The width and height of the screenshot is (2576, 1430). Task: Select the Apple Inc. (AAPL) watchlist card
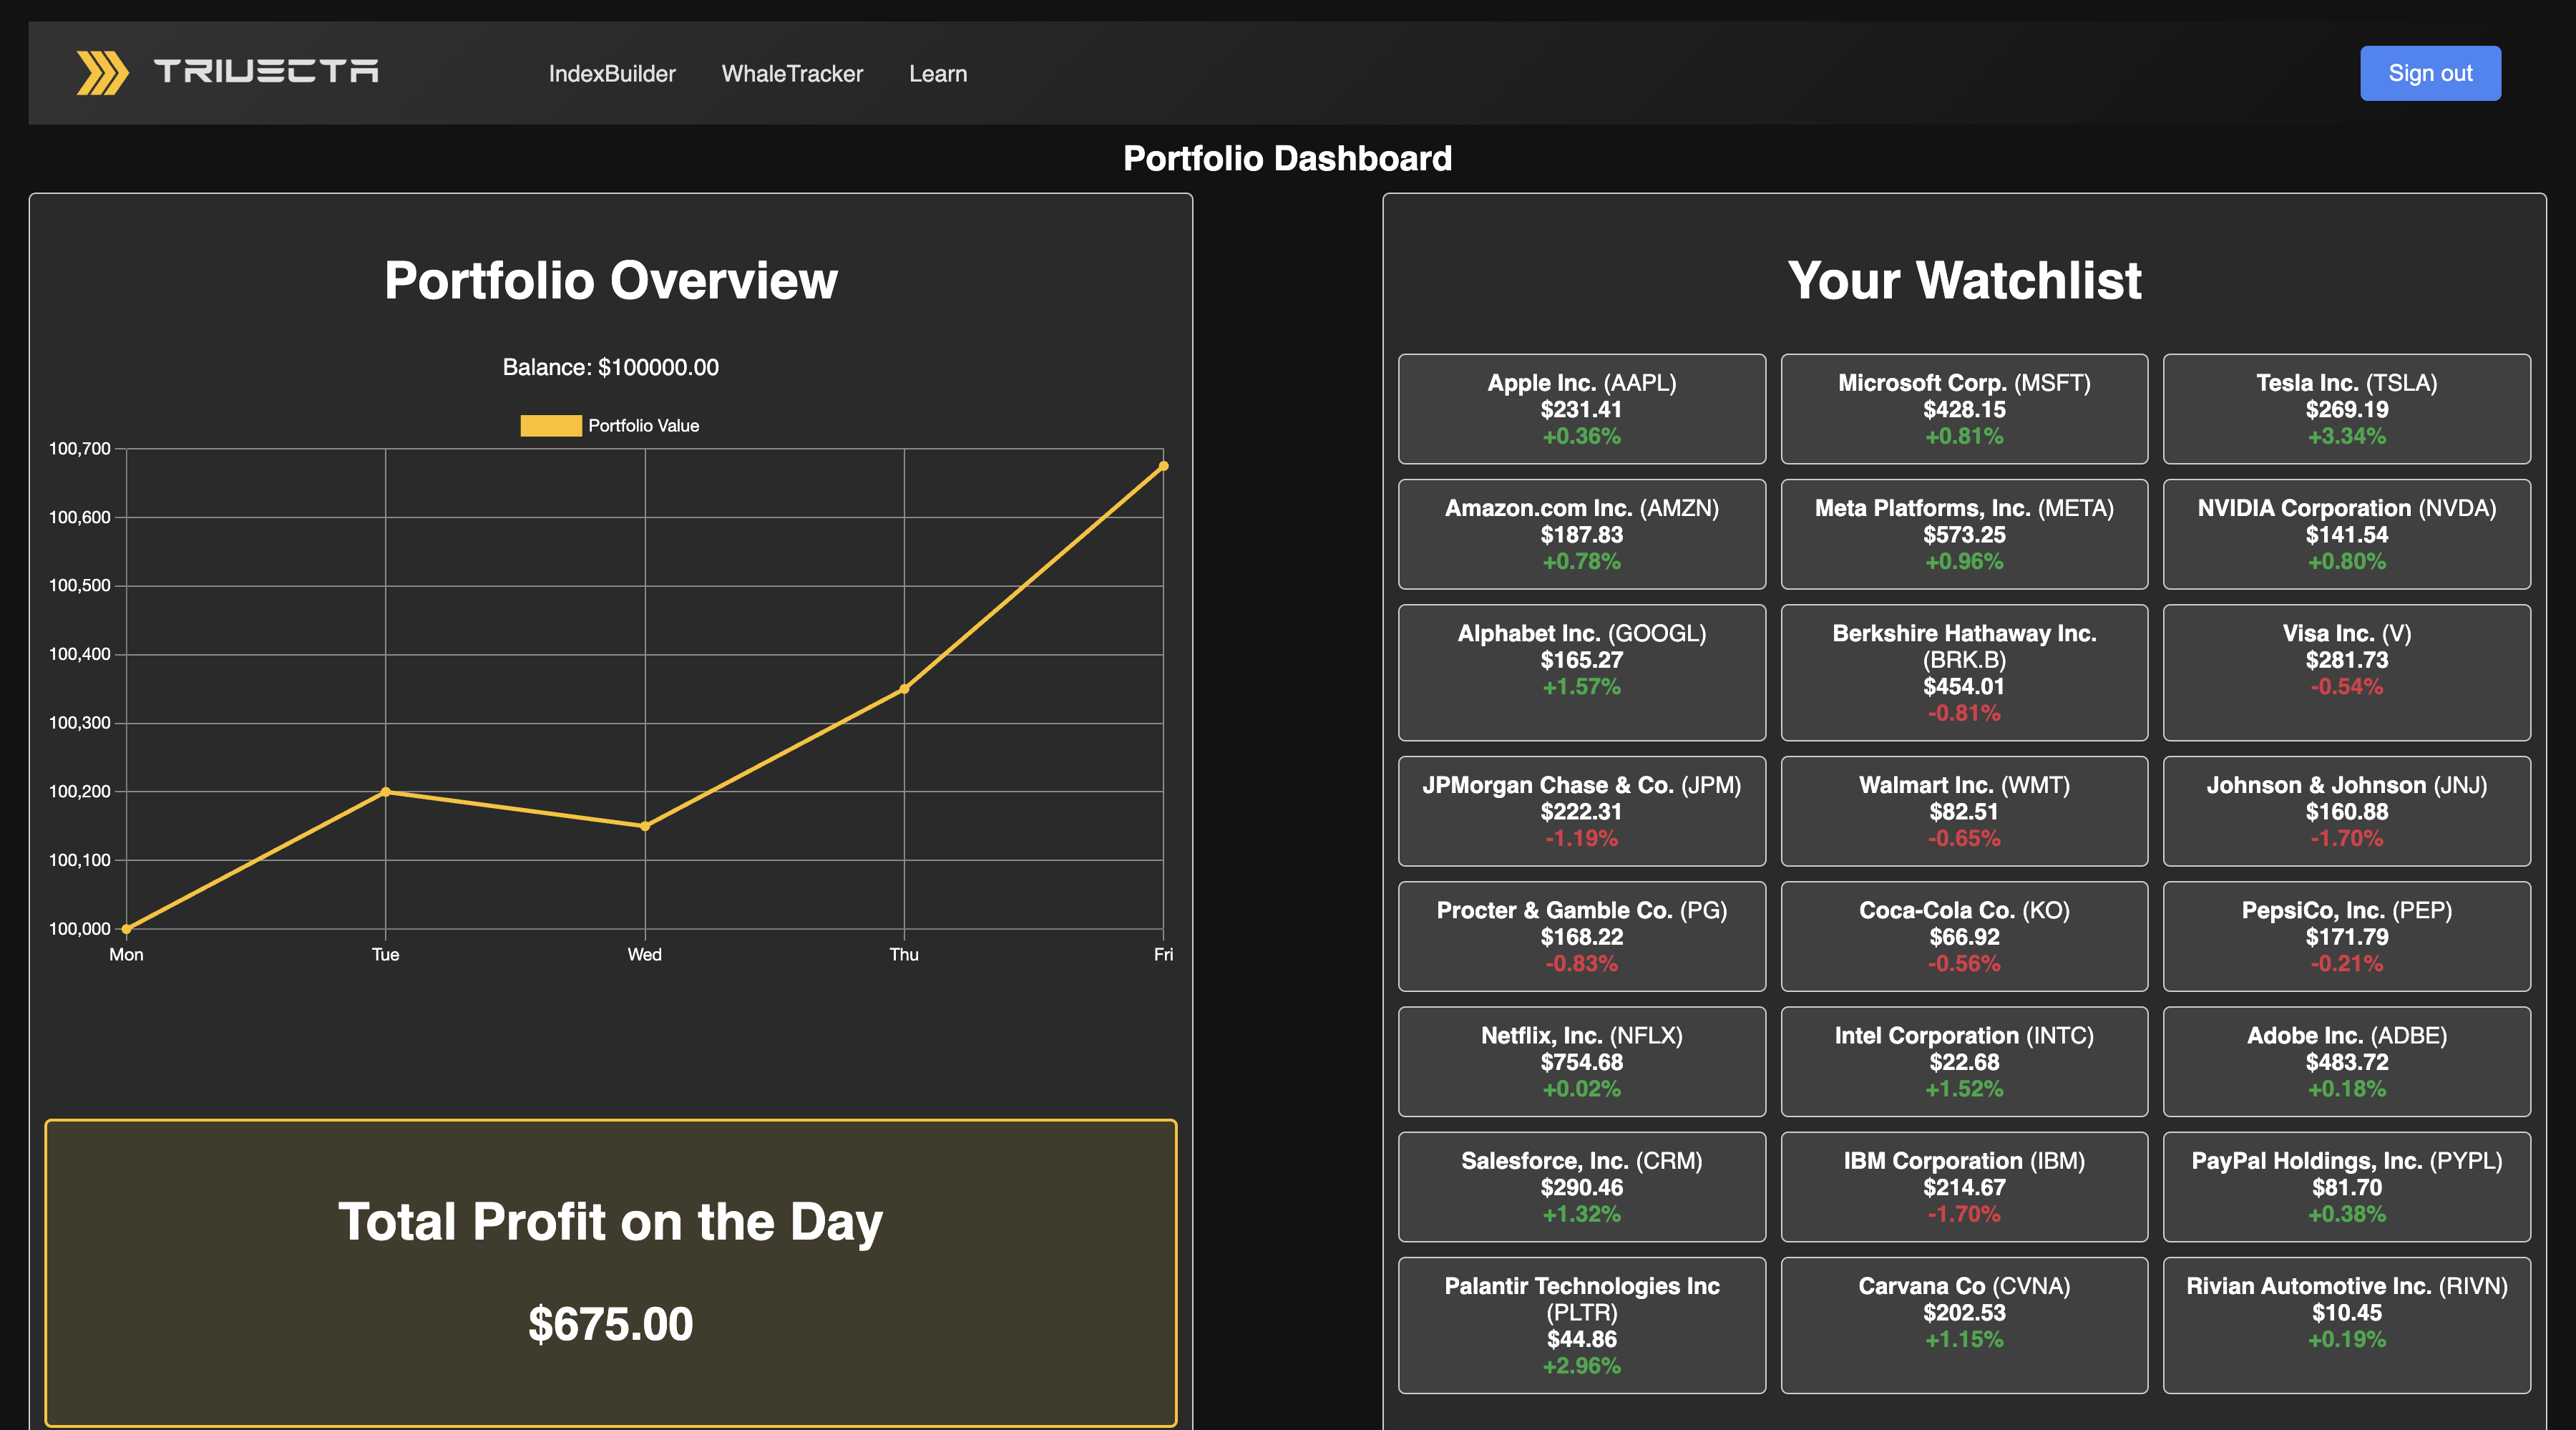pos(1581,409)
